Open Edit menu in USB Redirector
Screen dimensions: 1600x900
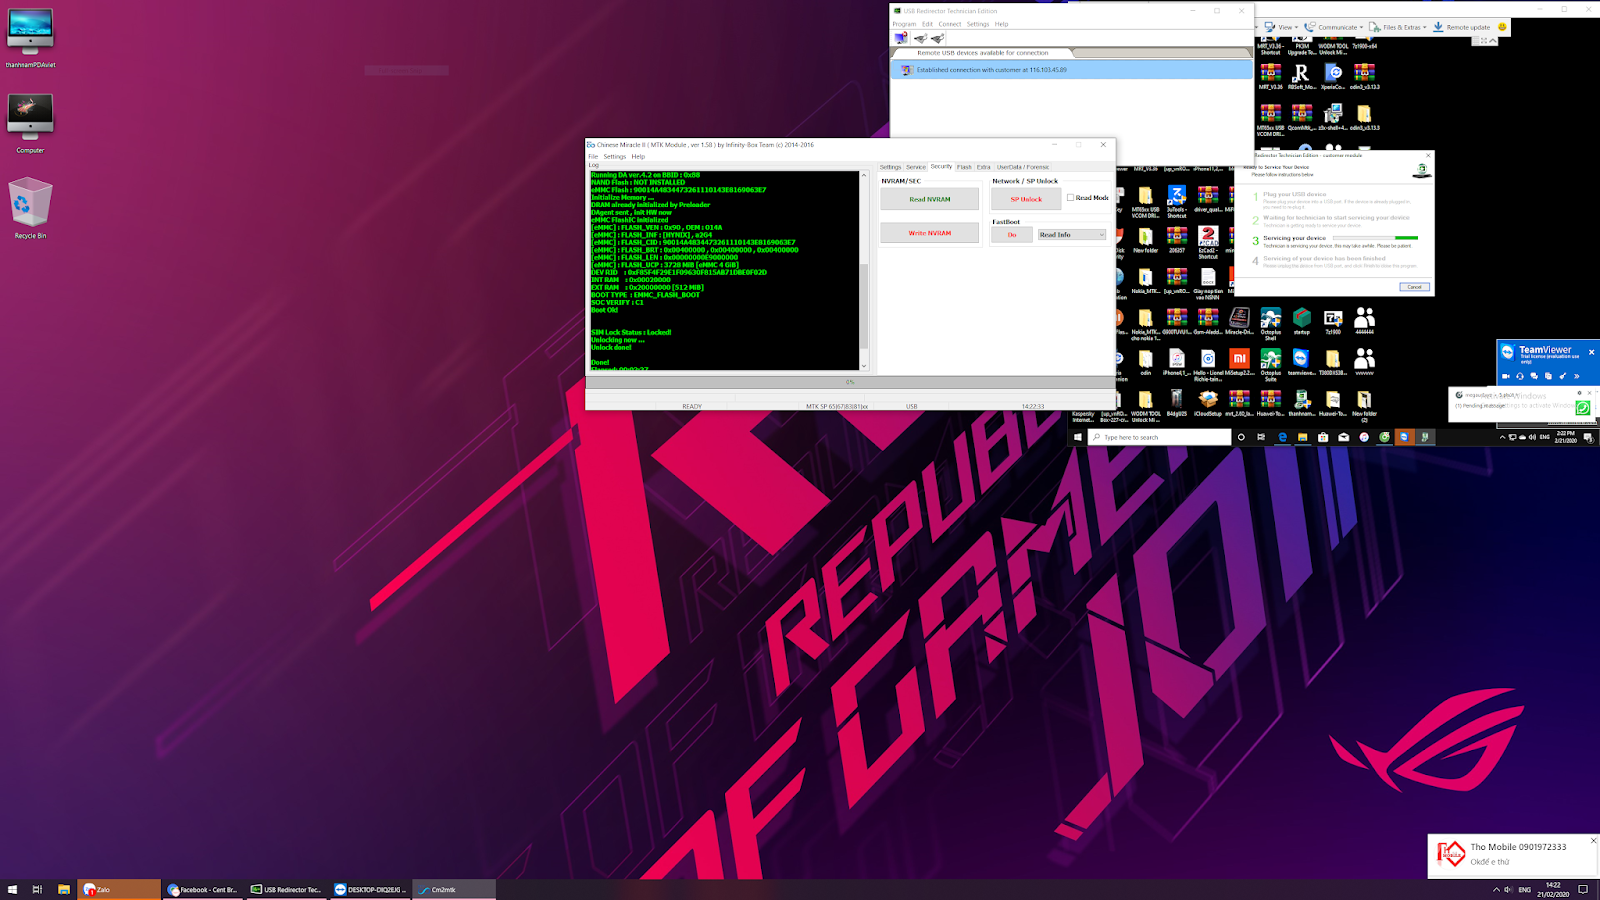(x=927, y=24)
